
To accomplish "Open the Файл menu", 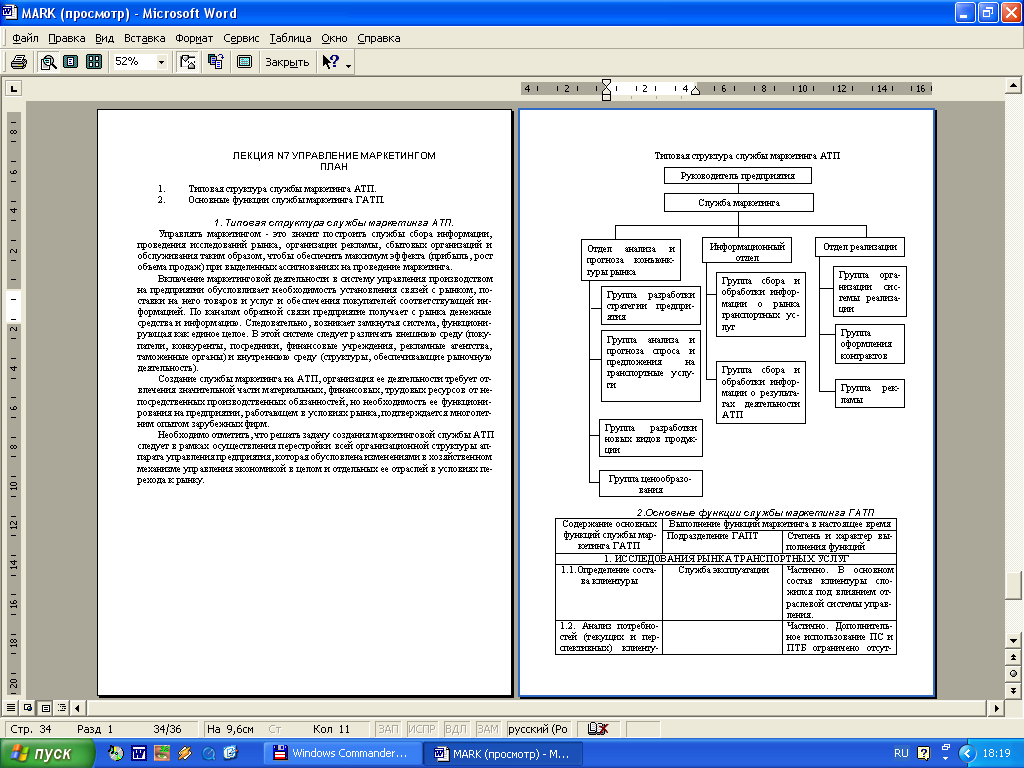I will click(x=25, y=38).
